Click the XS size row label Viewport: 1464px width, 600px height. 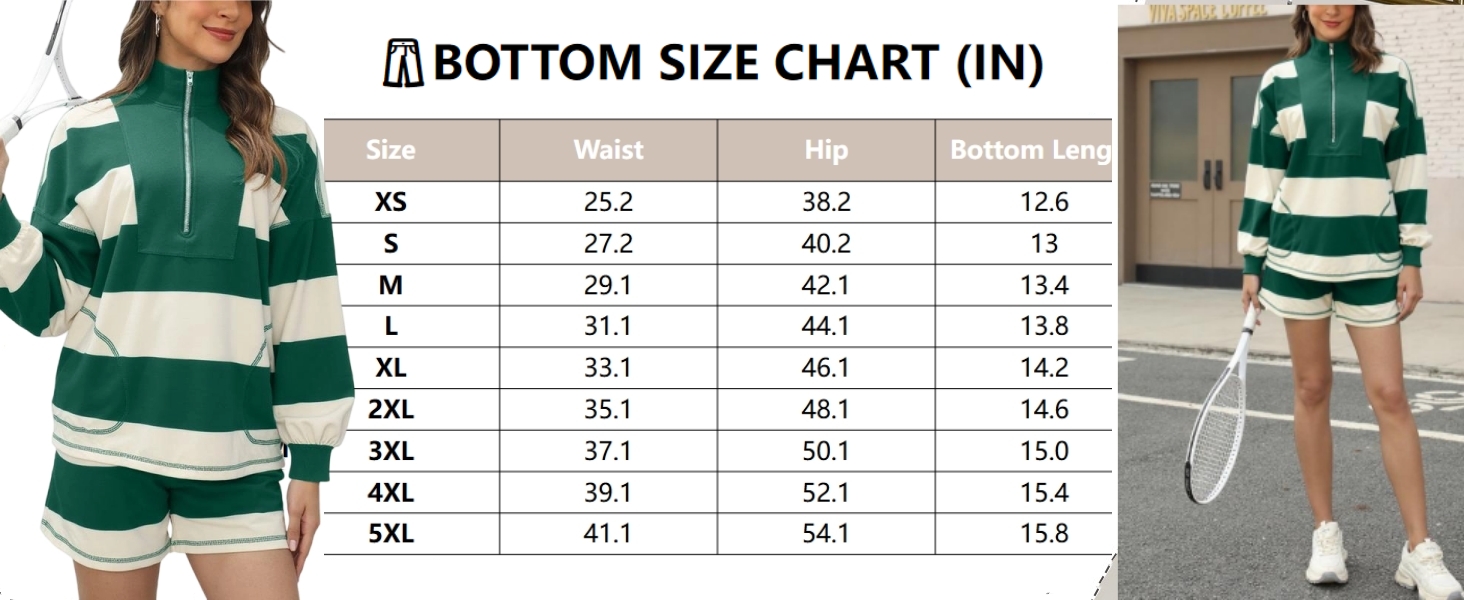point(390,202)
